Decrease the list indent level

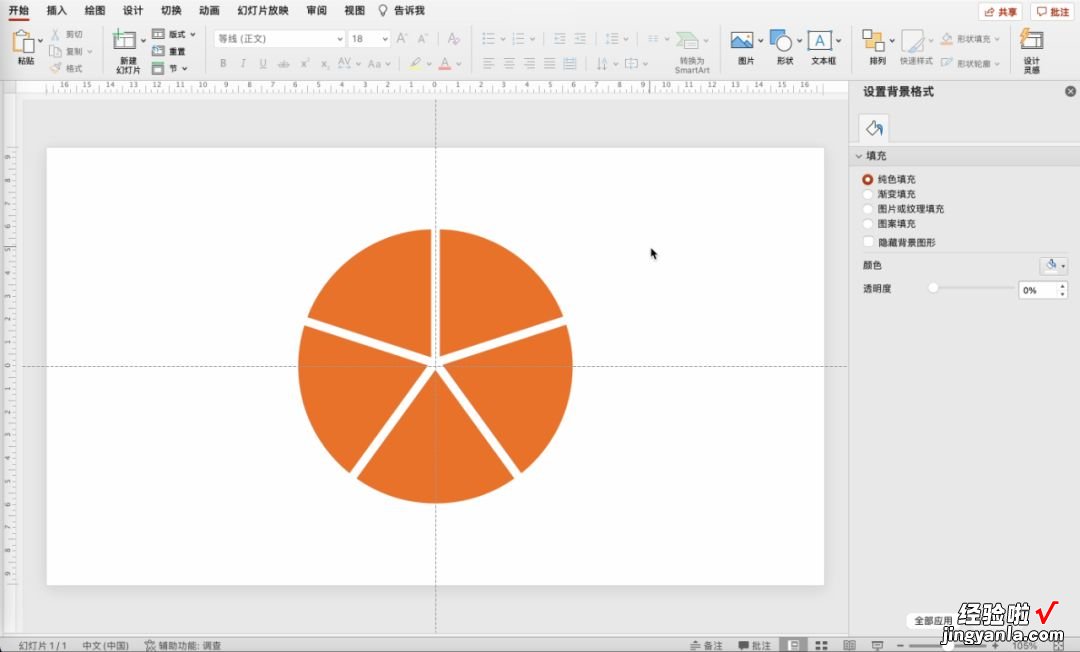pyautogui.click(x=560, y=39)
